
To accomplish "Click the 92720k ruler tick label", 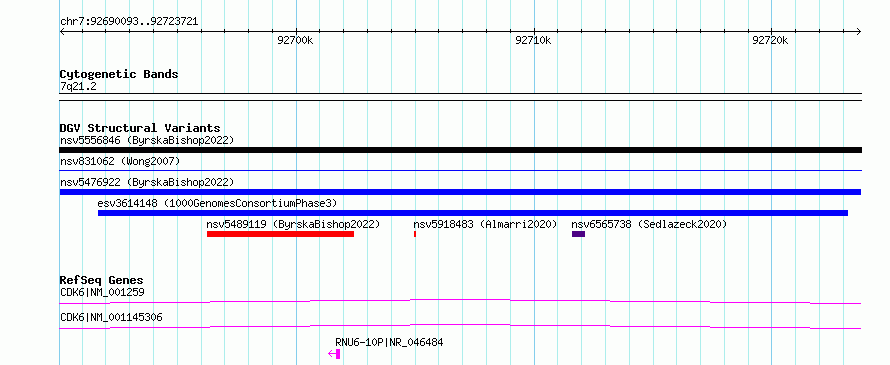I will (770, 40).
